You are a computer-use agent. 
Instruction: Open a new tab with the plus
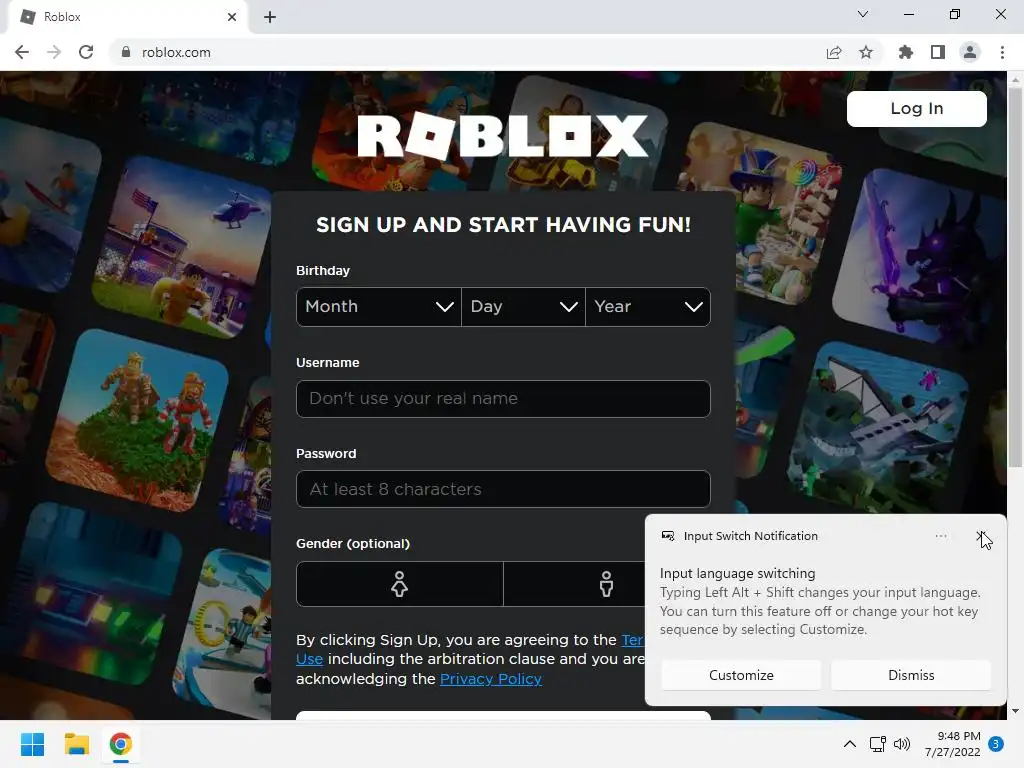(270, 17)
